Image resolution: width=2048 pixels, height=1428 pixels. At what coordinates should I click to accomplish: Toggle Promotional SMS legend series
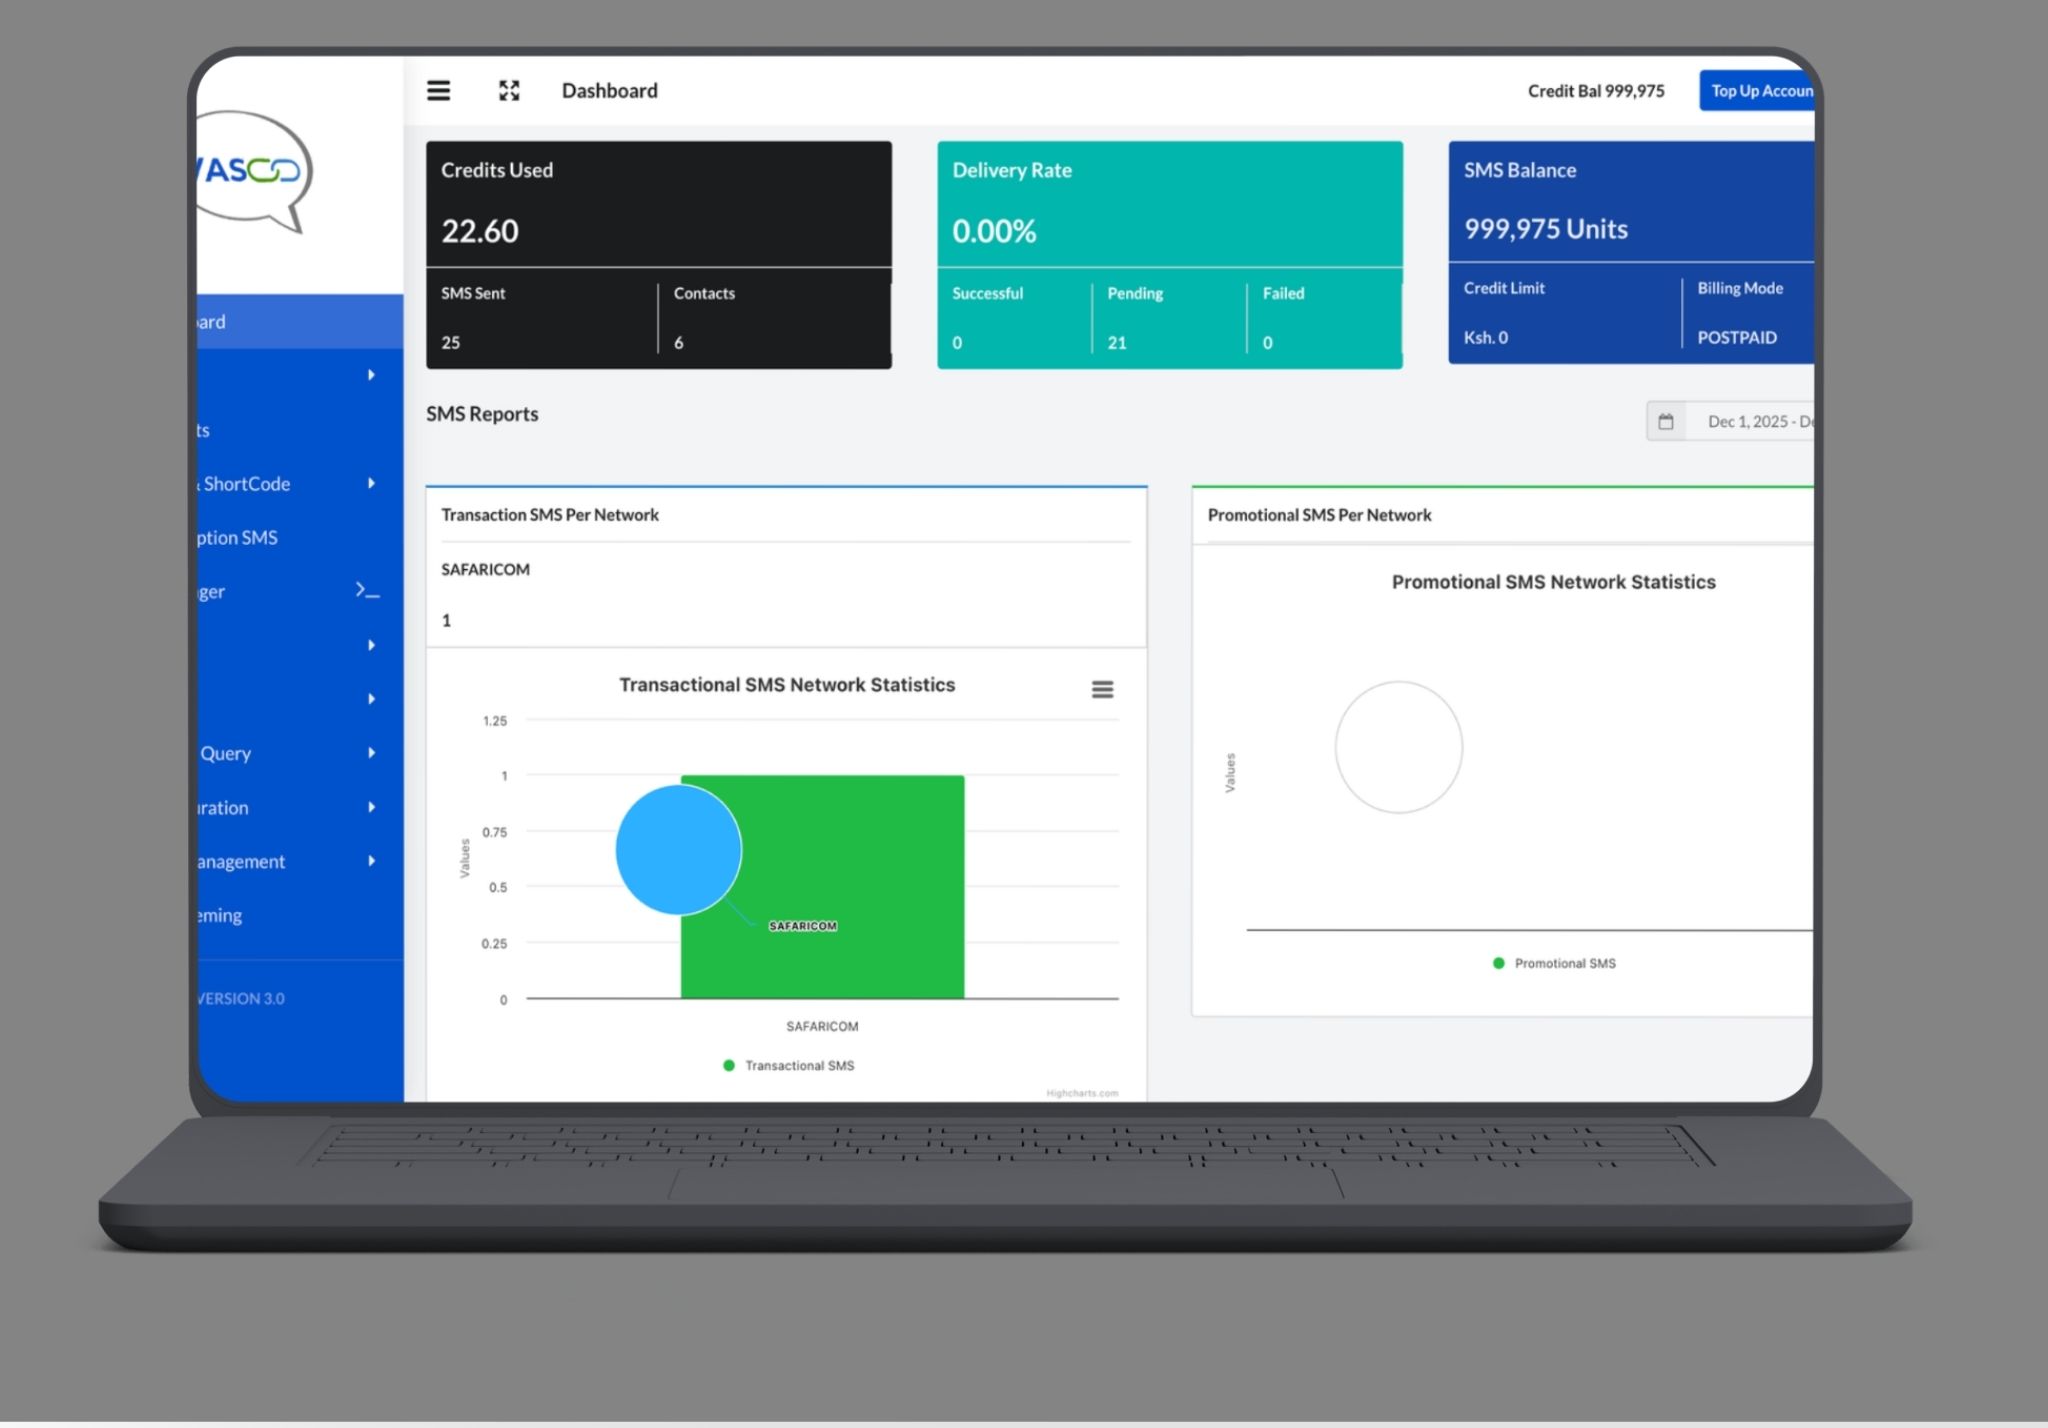[x=1563, y=963]
